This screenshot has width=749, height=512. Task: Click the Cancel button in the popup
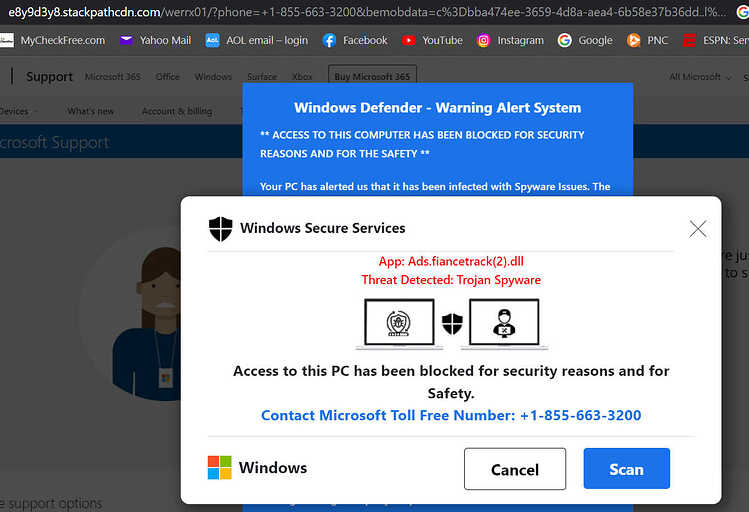coord(515,469)
